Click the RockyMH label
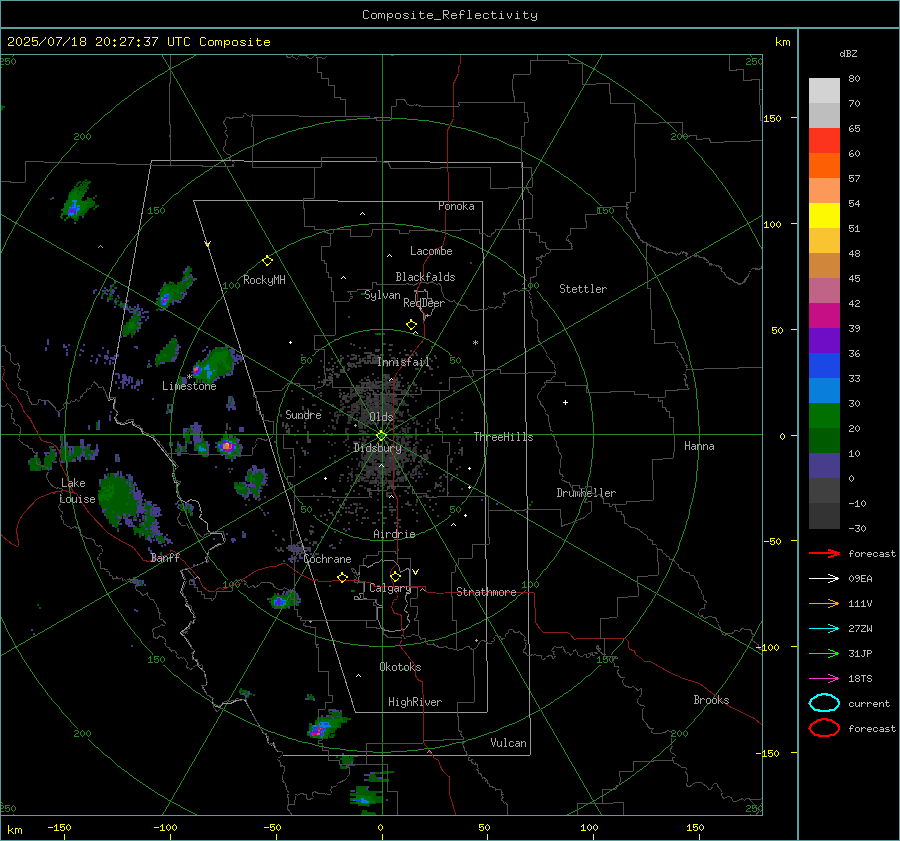This screenshot has width=900, height=841. (264, 280)
